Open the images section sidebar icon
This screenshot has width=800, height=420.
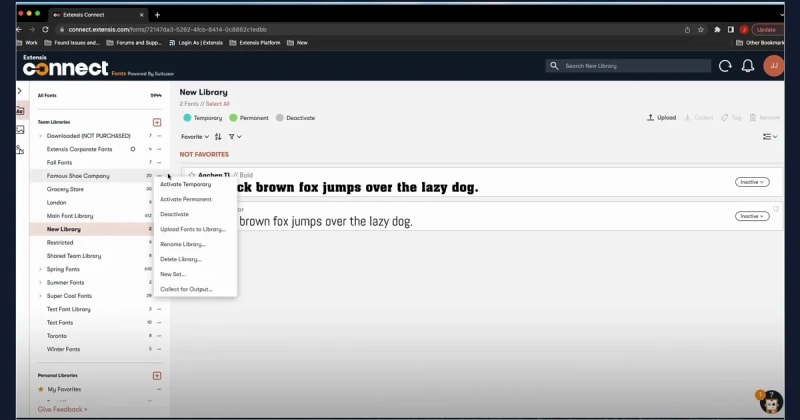(x=20, y=130)
